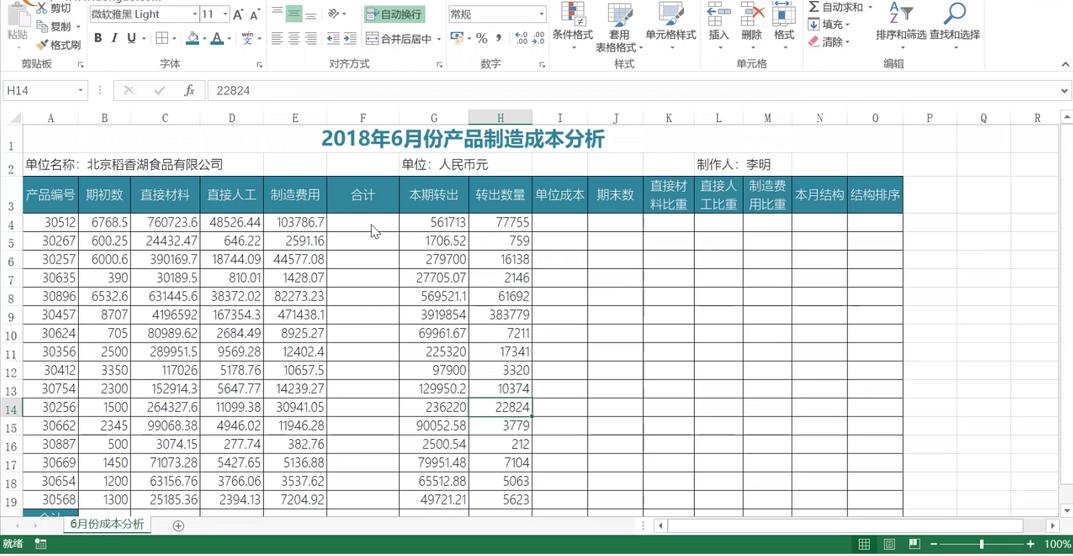Decrease font size with small A
This screenshot has width=1073, height=556.
pos(255,14)
